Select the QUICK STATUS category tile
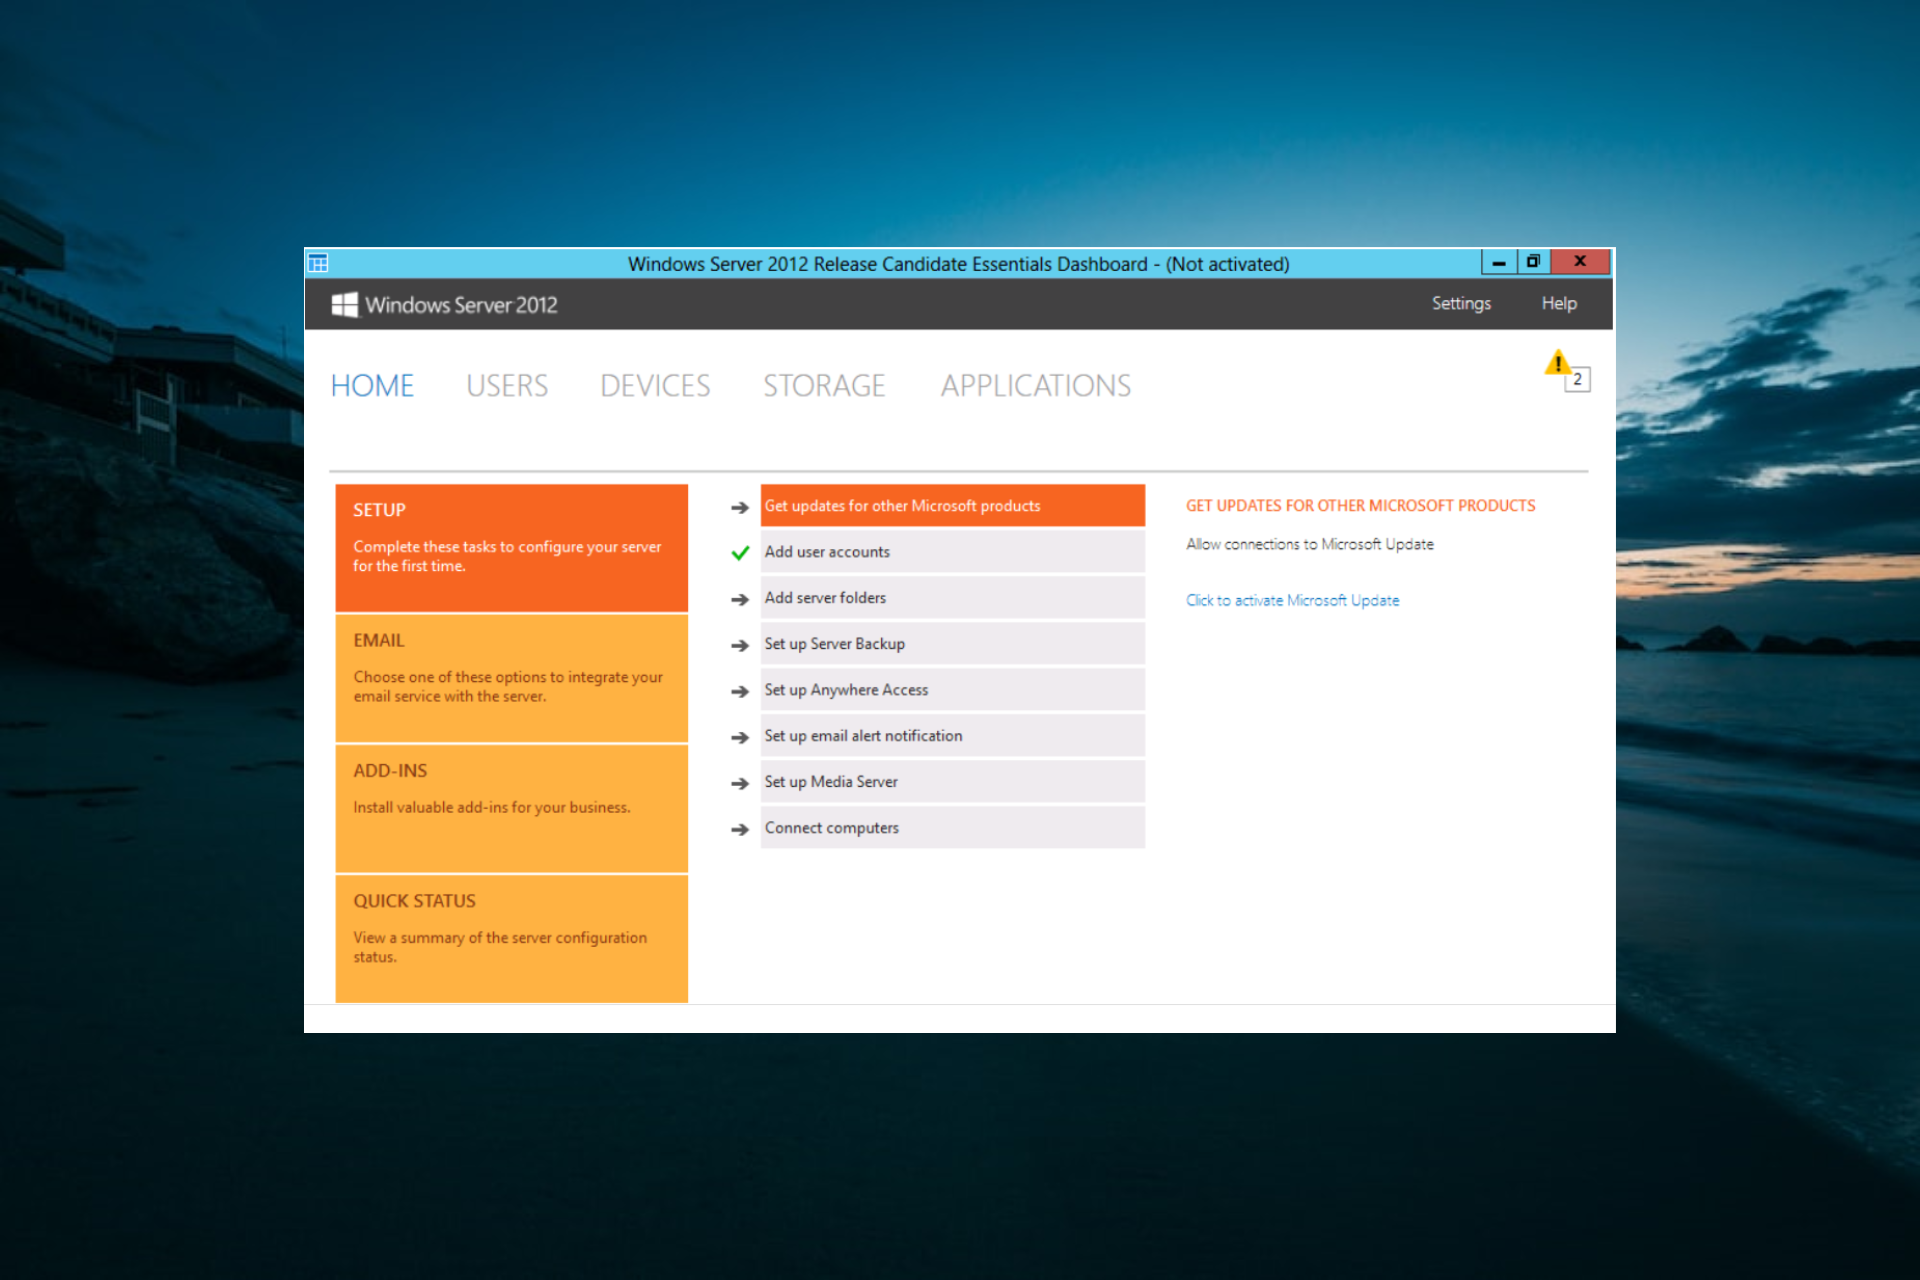1920x1280 pixels. [x=512, y=939]
